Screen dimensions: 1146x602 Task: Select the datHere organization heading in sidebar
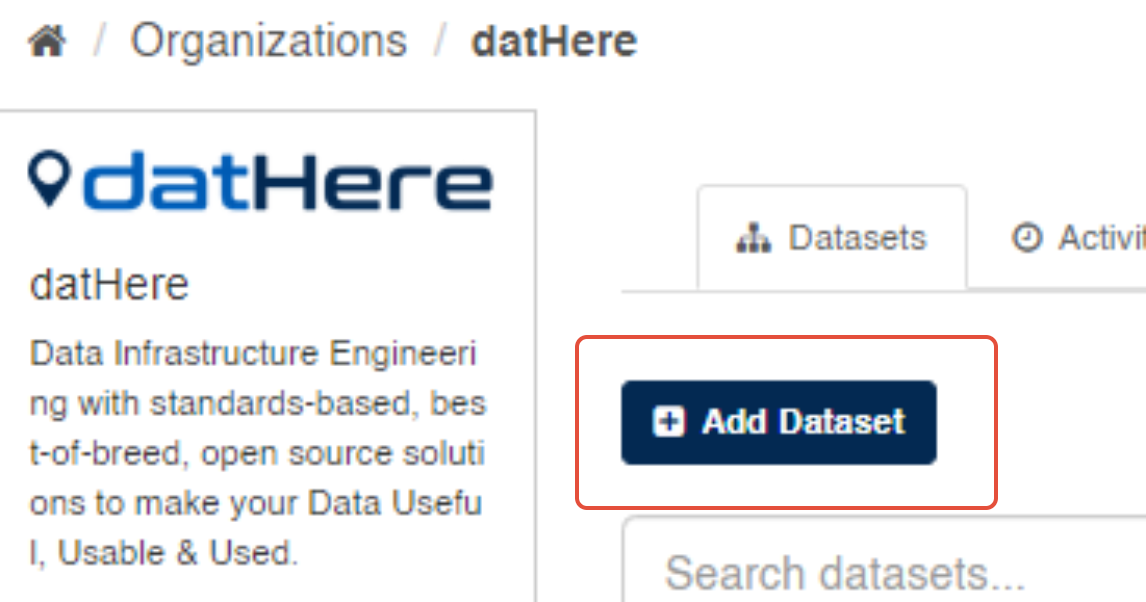coord(109,286)
